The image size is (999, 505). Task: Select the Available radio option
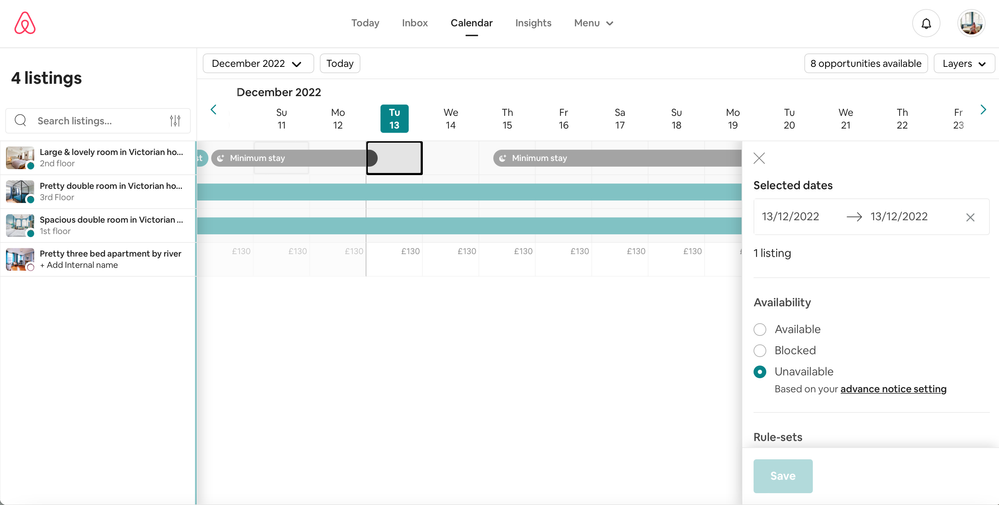pos(760,330)
